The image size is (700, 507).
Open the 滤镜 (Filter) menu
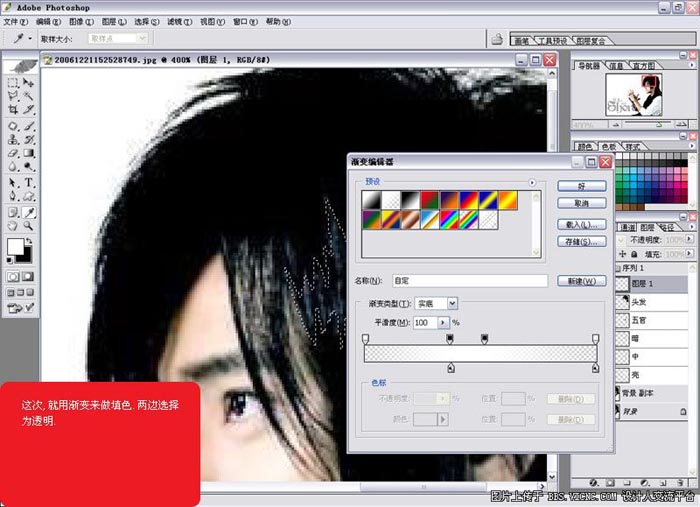pos(176,21)
